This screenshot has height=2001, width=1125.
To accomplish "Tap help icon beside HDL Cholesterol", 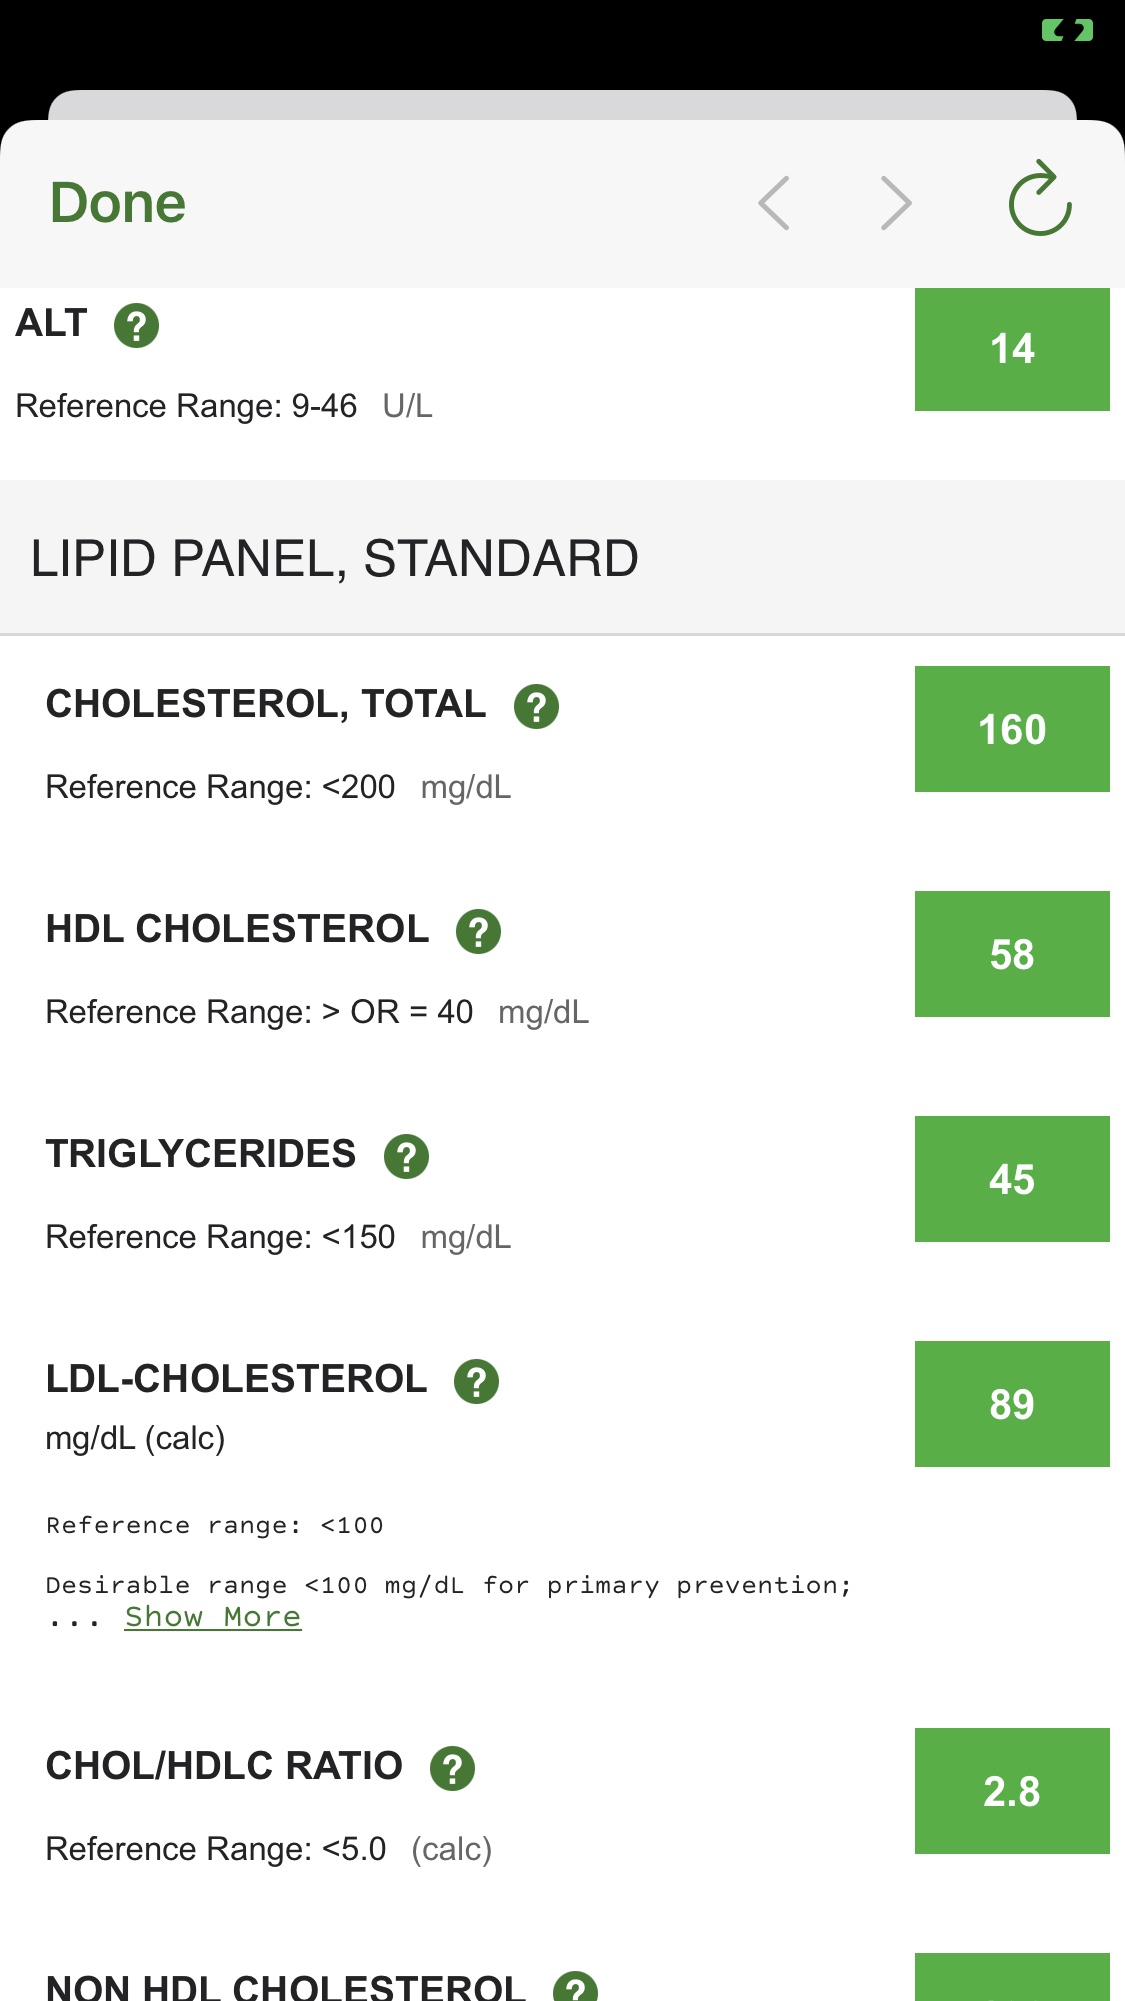I will (478, 932).
